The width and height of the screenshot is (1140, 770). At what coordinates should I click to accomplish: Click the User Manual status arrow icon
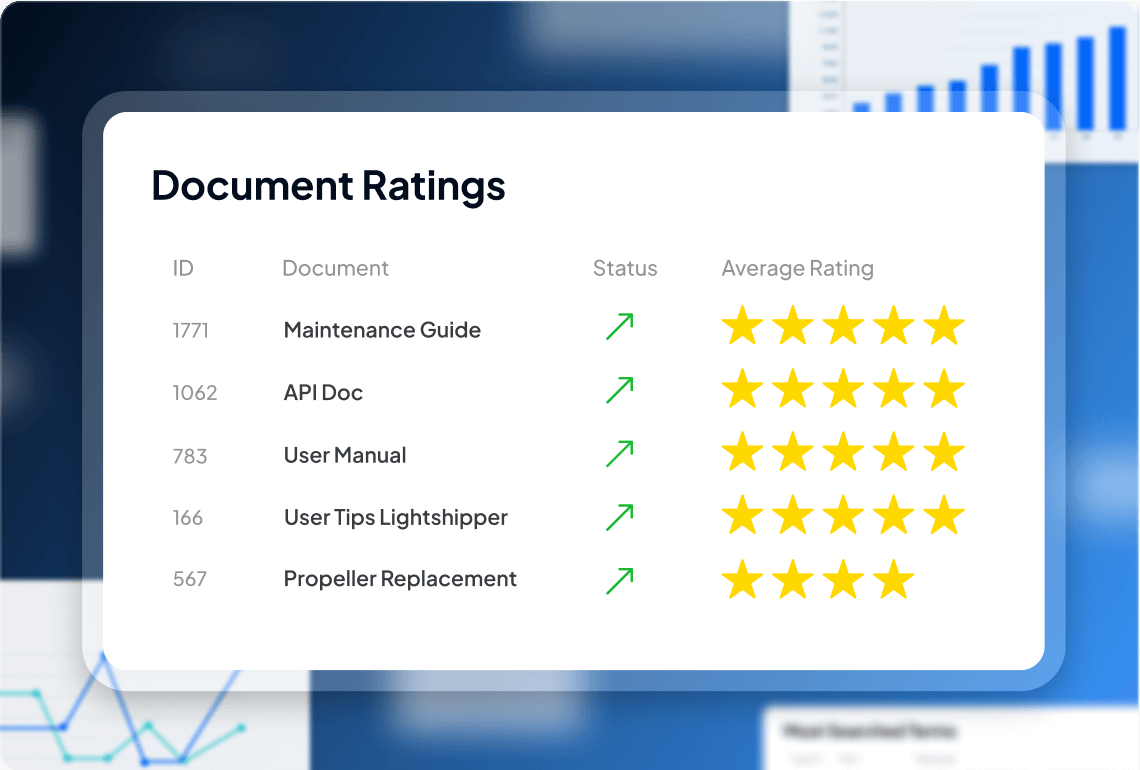(x=620, y=453)
